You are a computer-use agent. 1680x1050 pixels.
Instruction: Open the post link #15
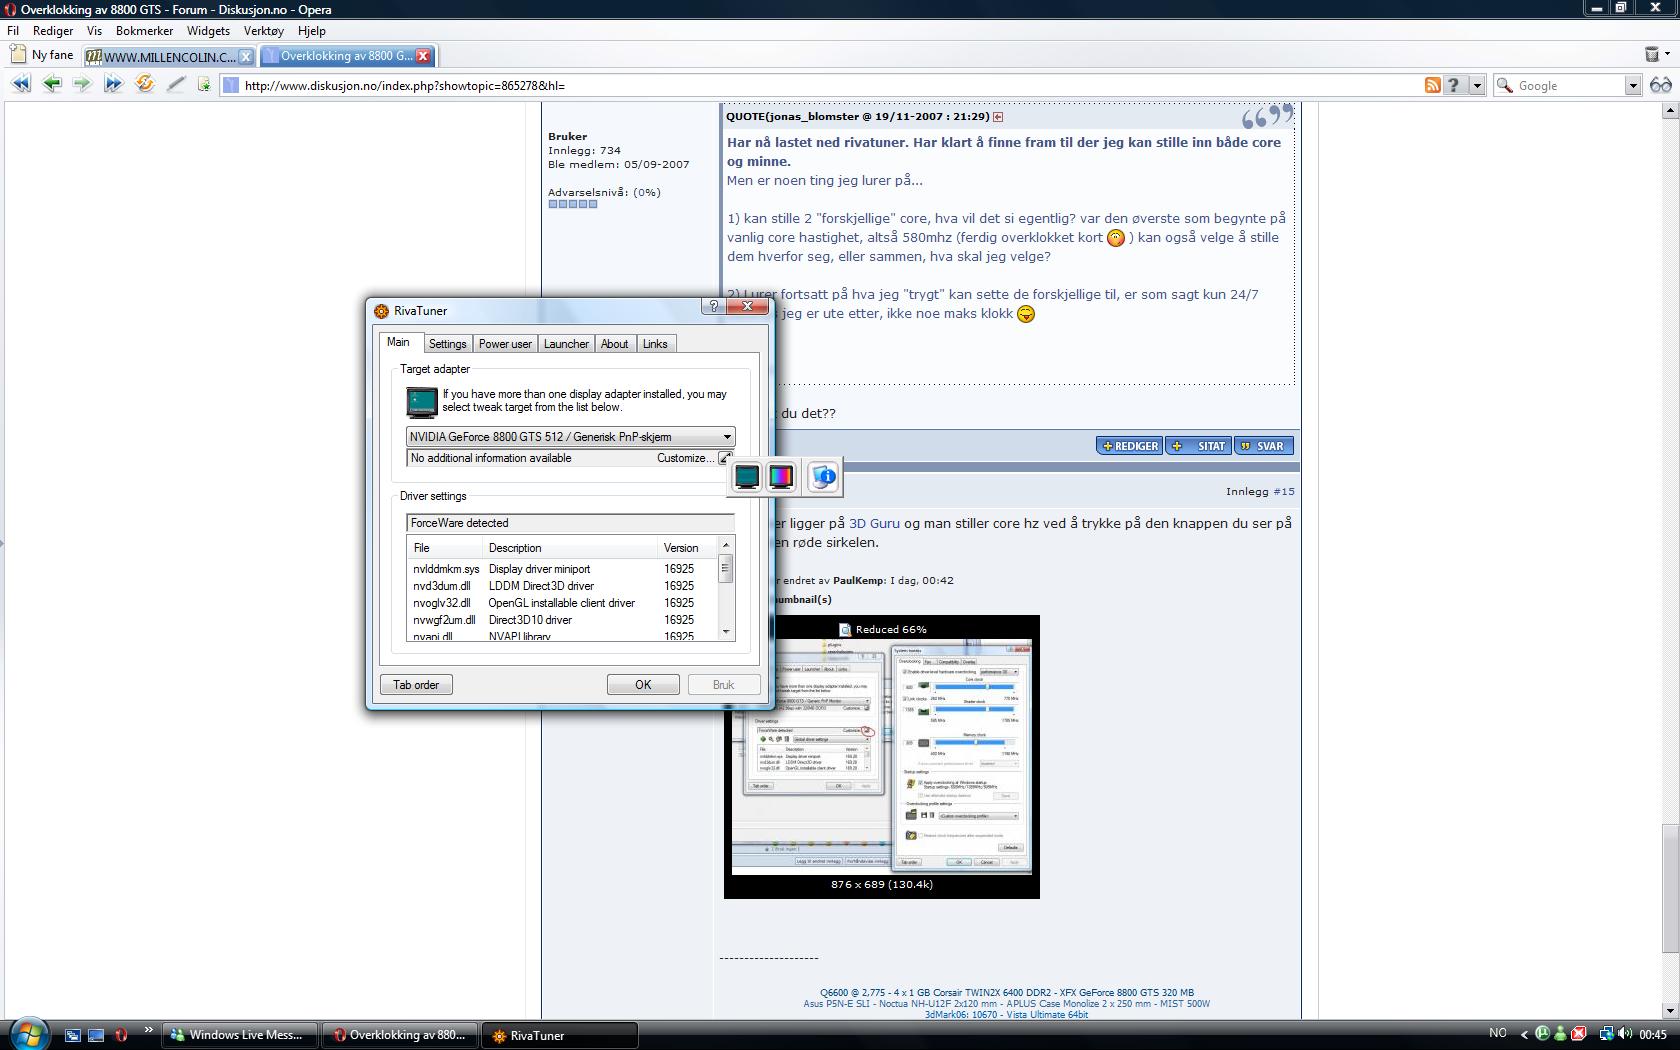(x=1284, y=491)
